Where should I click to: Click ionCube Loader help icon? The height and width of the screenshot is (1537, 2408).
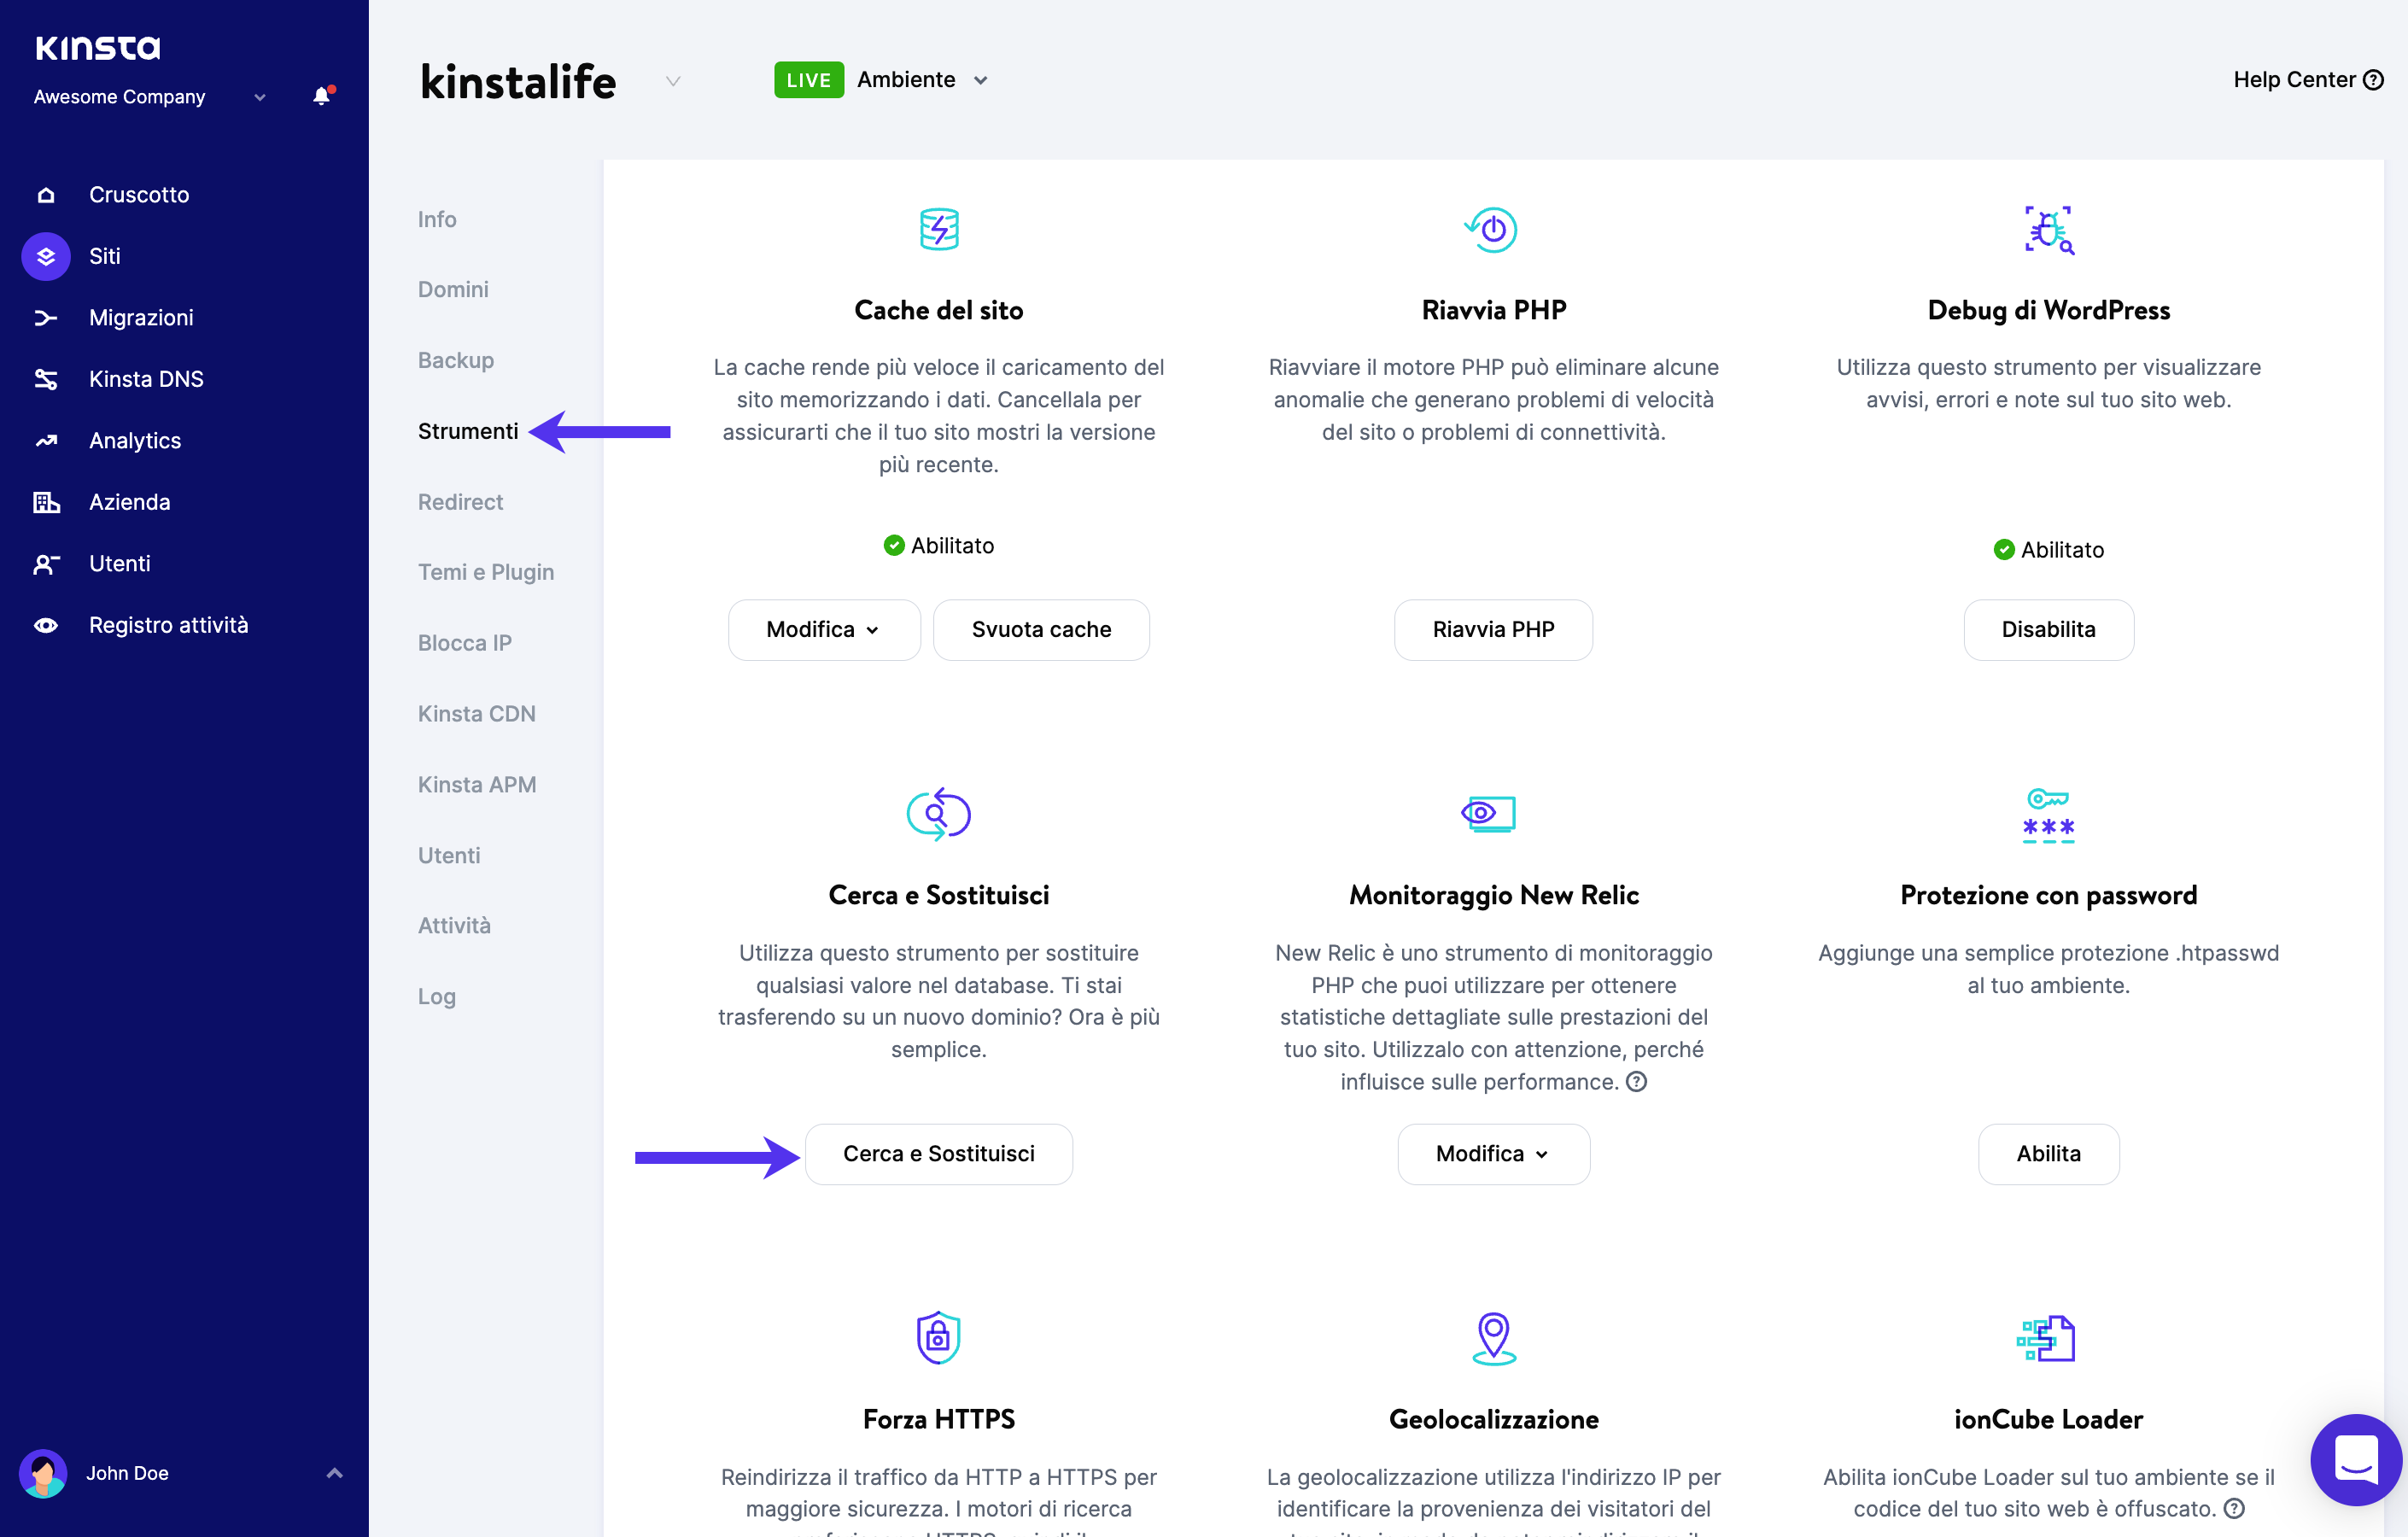point(2234,1509)
